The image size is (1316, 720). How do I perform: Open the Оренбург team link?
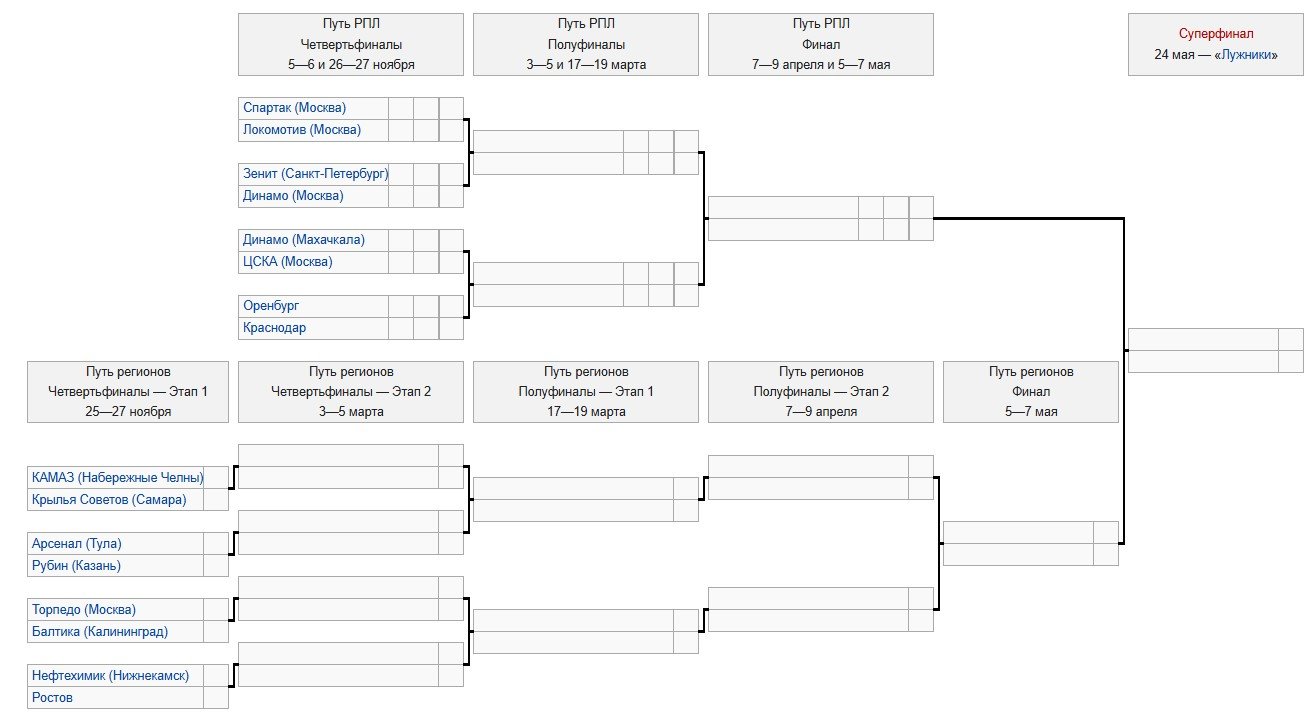tap(270, 306)
